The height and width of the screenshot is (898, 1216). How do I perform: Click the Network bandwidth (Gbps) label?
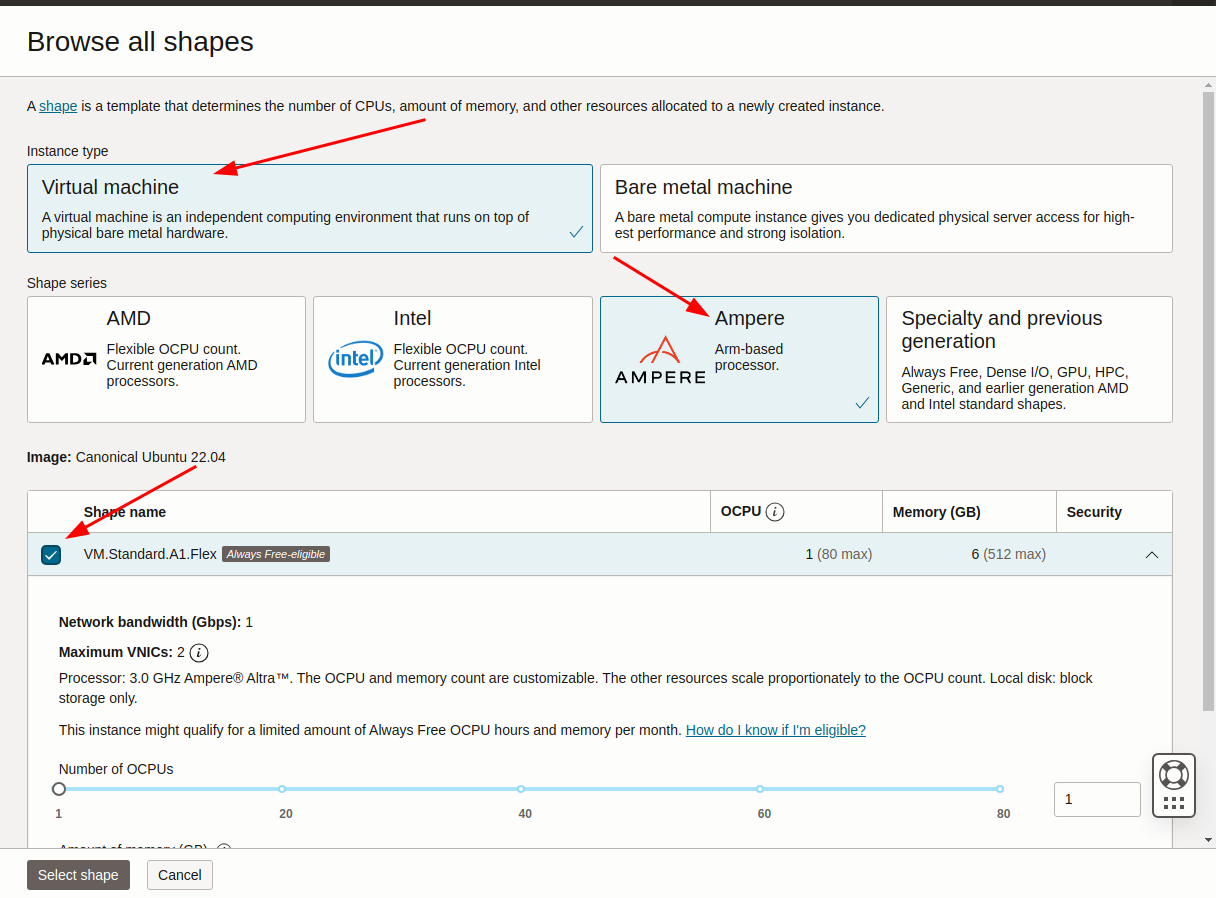150,622
